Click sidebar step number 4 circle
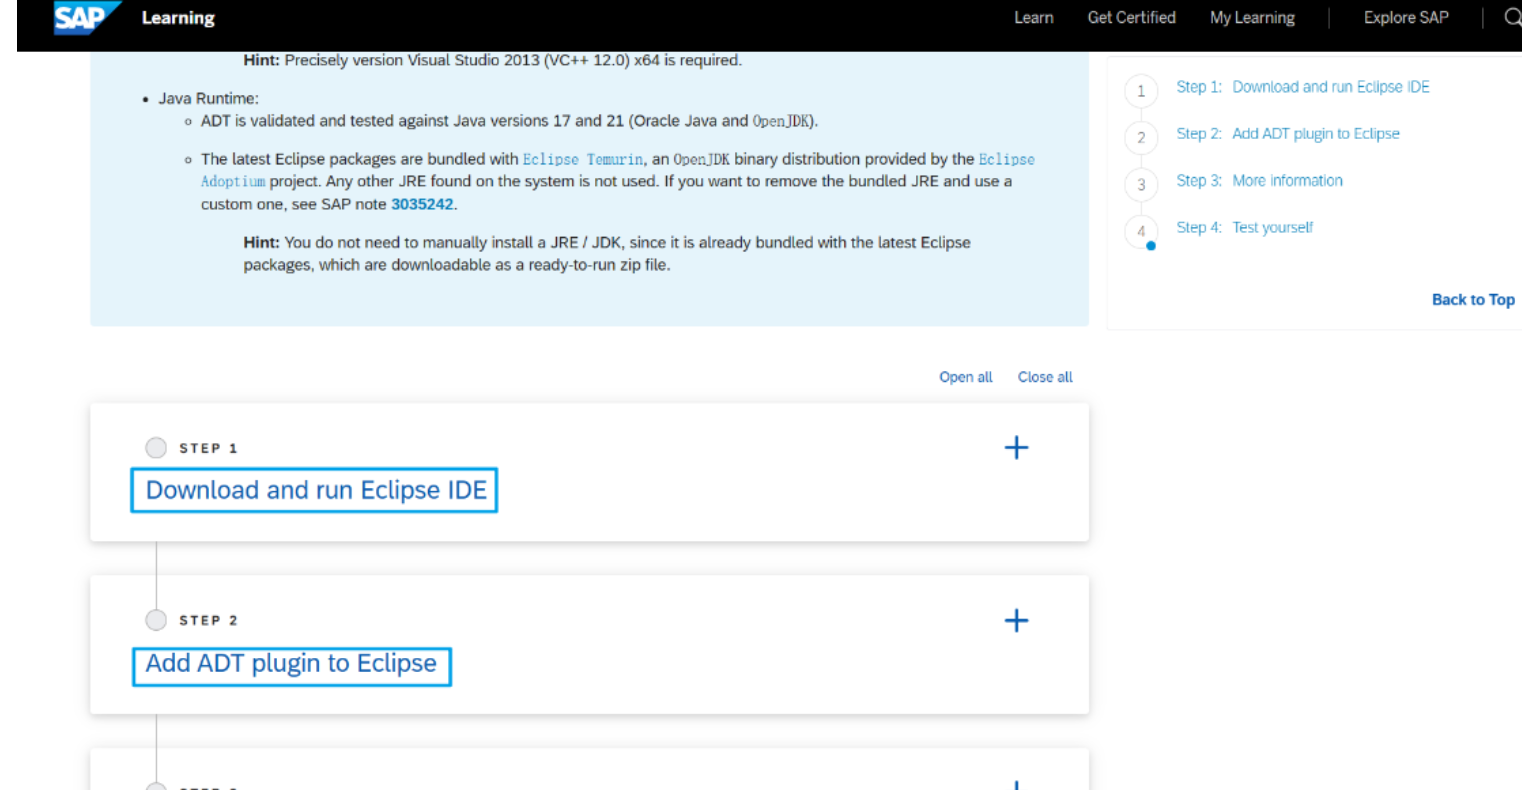Screen dimensions: 1522x790 [x=1141, y=232]
